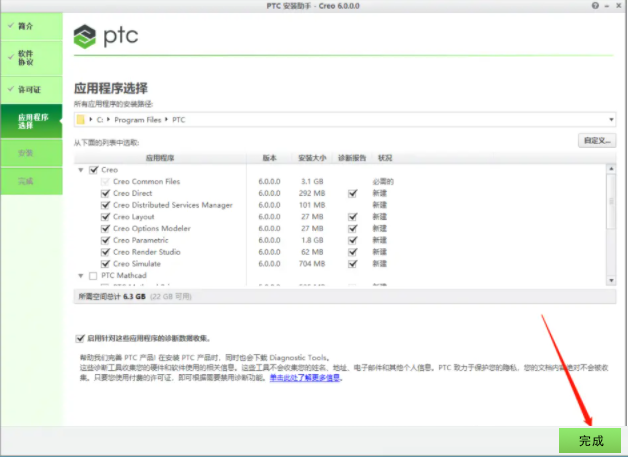Click the 诊断报告 column header

tap(352, 158)
